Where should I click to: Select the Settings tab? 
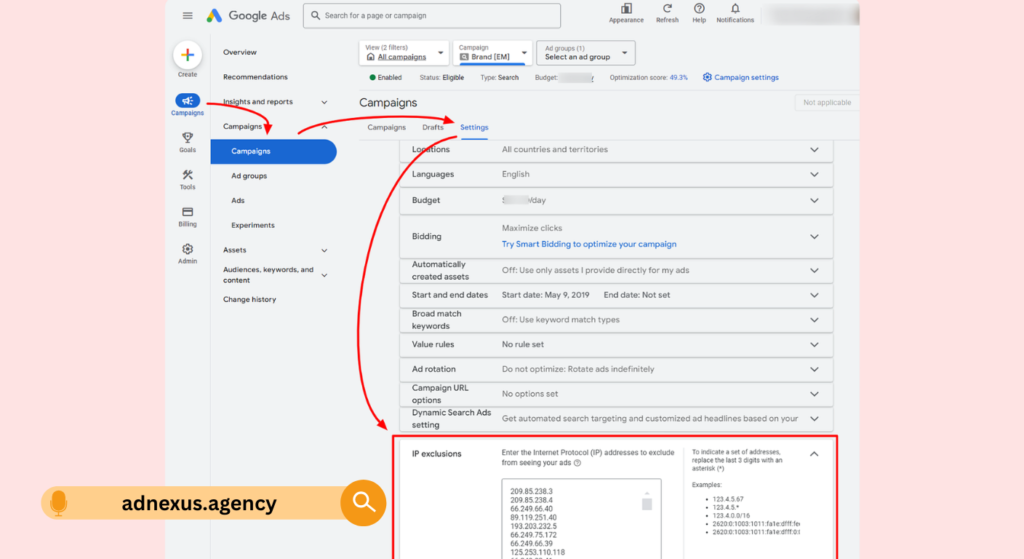pyautogui.click(x=474, y=127)
